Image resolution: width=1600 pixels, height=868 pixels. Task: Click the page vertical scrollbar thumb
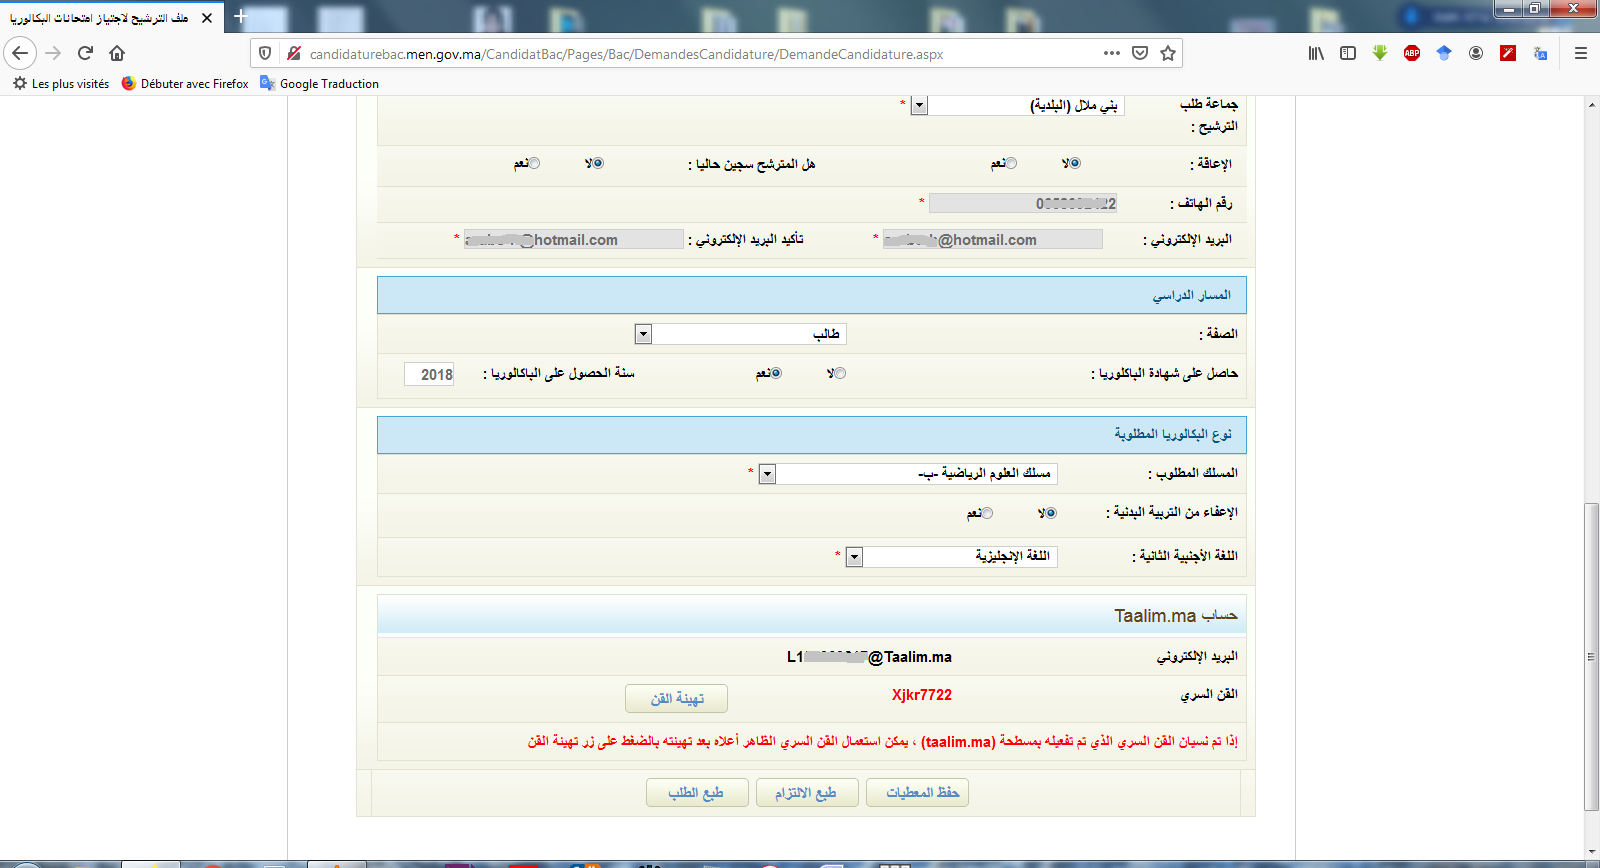(1591, 657)
